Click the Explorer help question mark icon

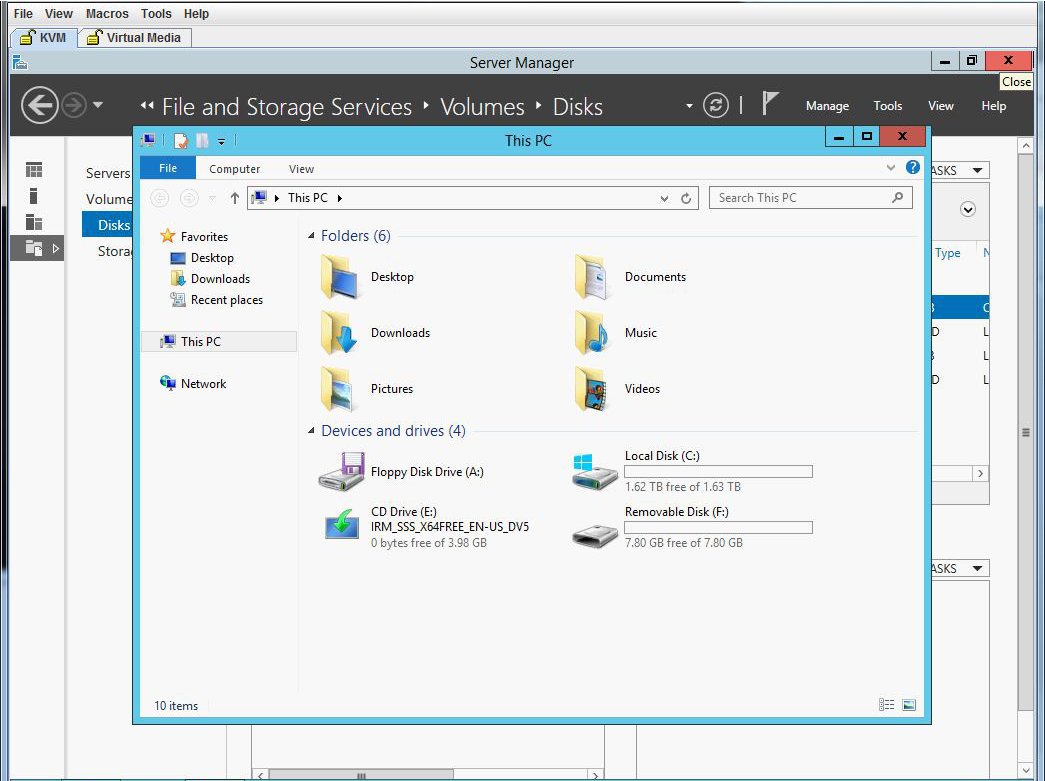coord(912,168)
